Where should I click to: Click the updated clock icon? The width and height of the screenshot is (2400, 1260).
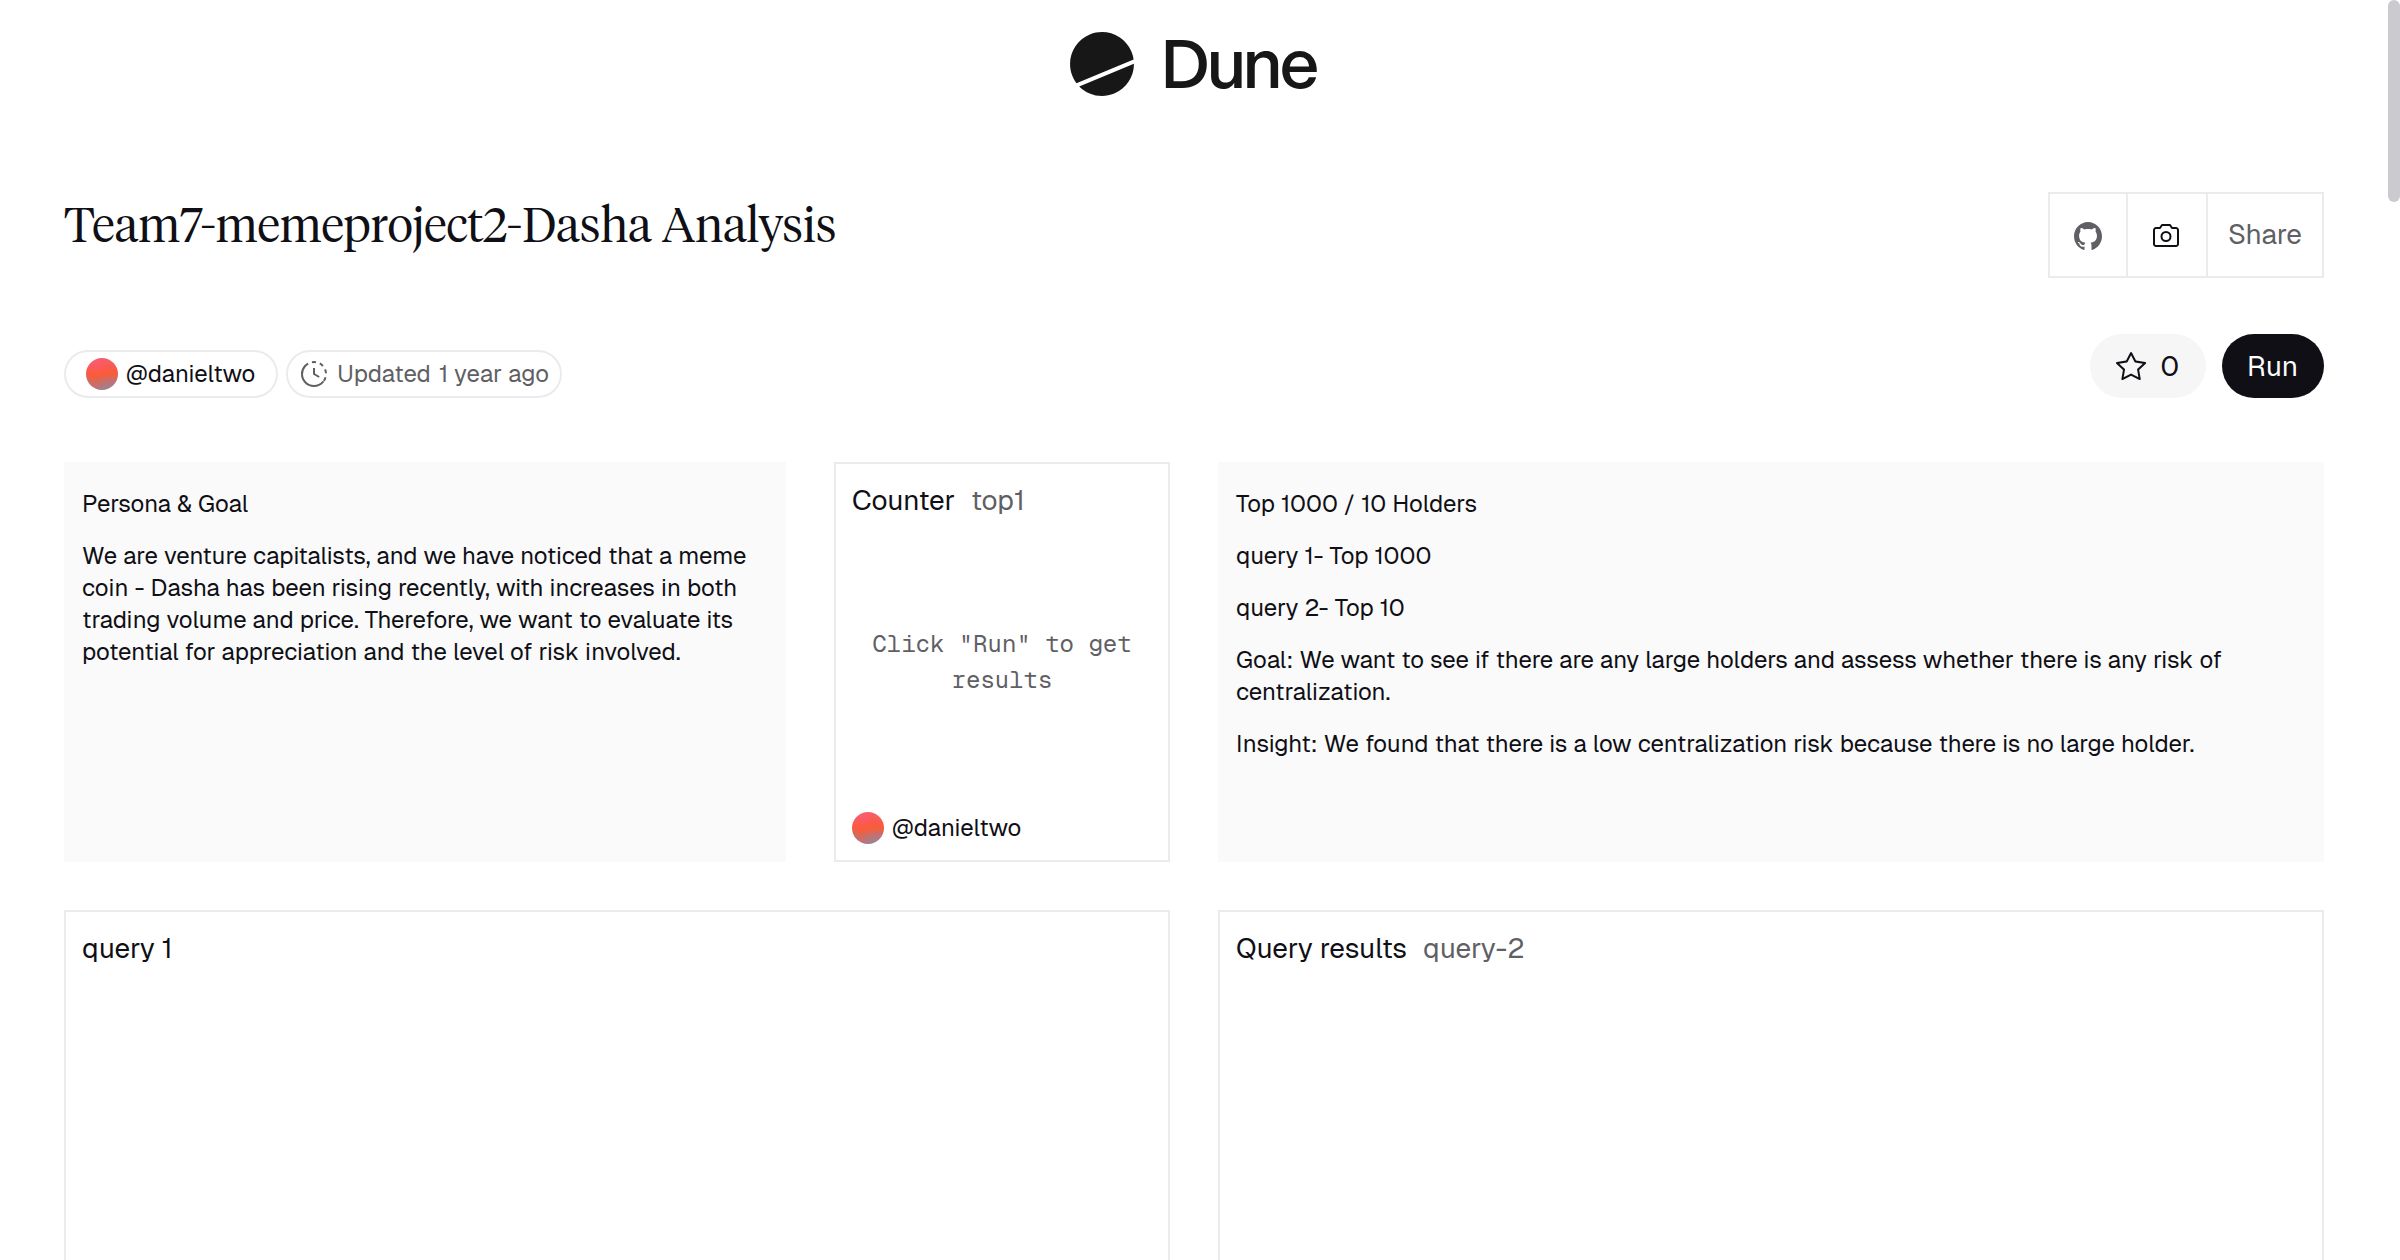(314, 374)
